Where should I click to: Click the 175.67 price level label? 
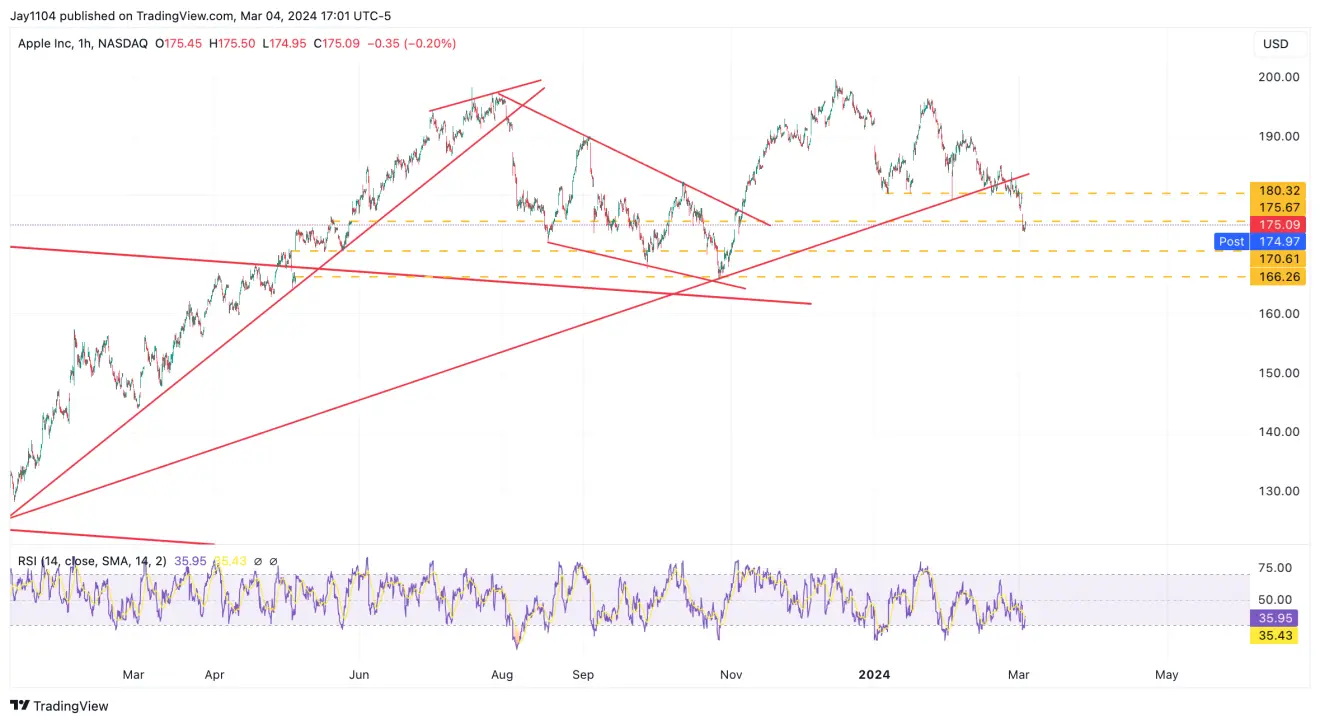click(1278, 208)
